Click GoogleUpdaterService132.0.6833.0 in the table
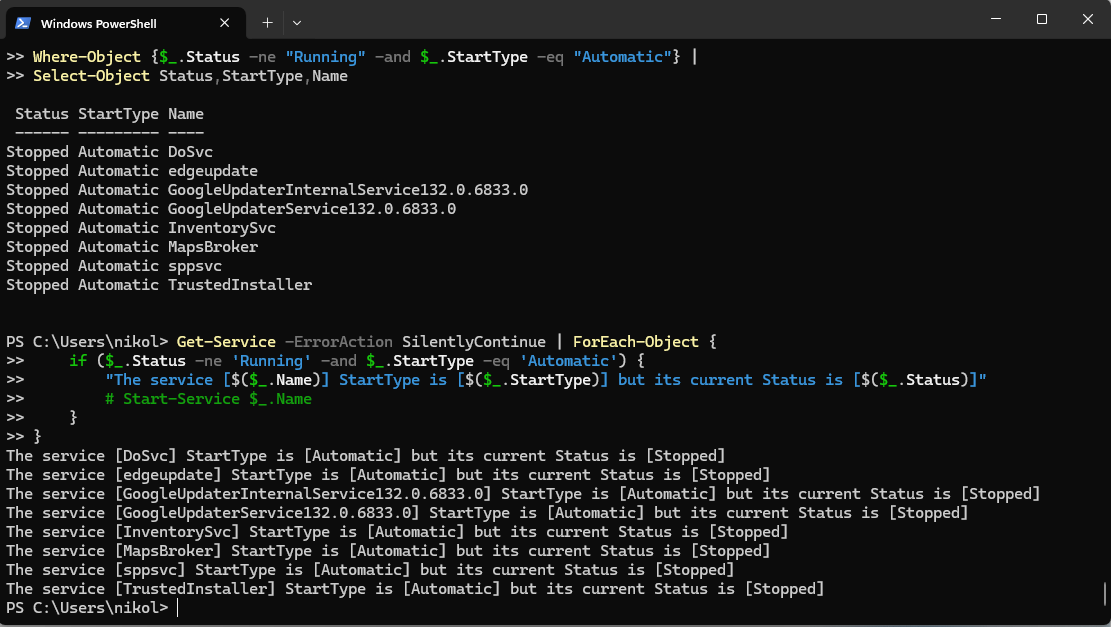The width and height of the screenshot is (1111, 627). pos(312,209)
